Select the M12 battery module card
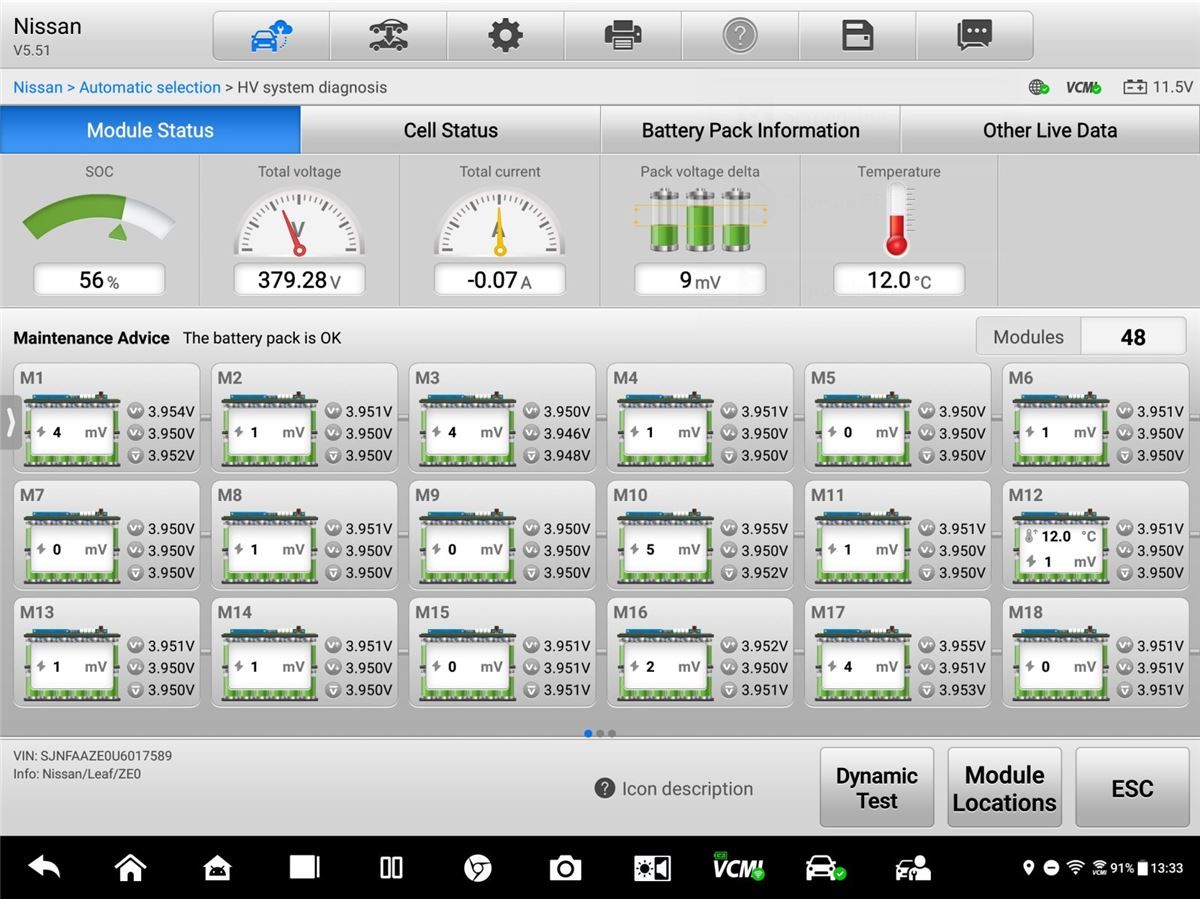Screen dimensions: 1200x899 click(1096, 535)
